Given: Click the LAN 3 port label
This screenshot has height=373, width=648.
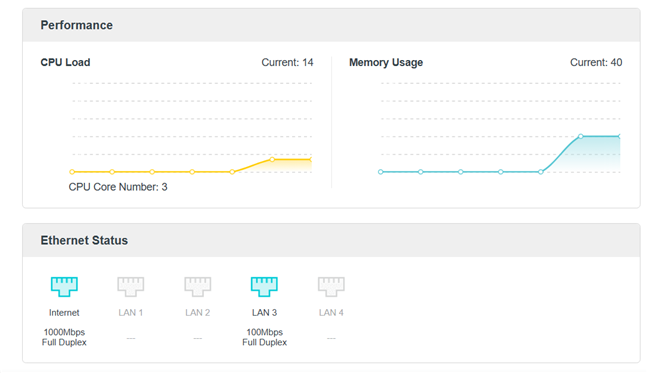Looking at the screenshot, I should pyautogui.click(x=264, y=313).
